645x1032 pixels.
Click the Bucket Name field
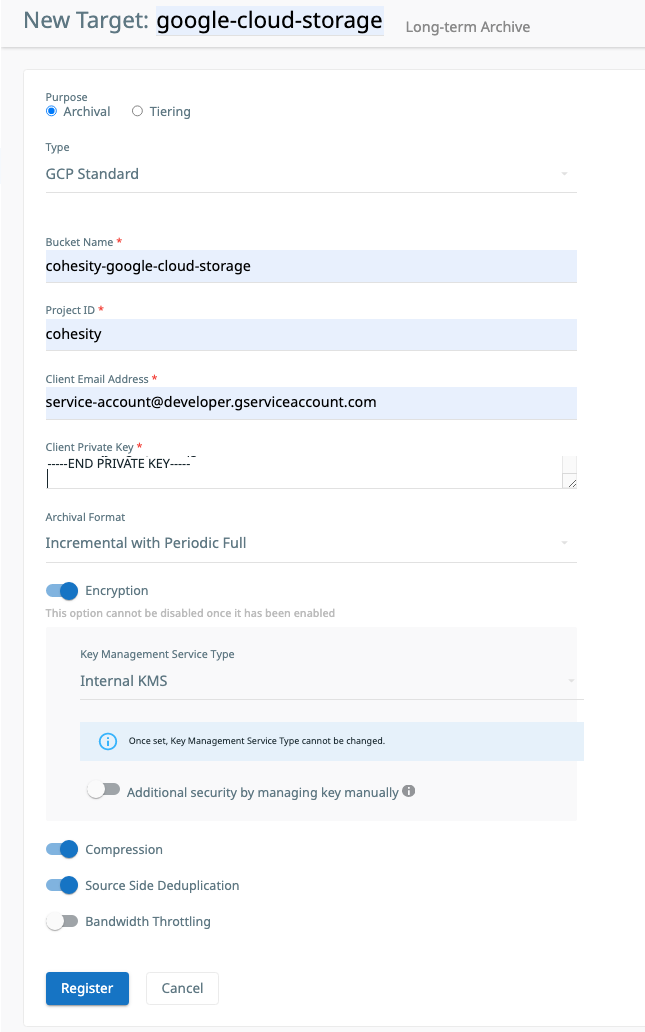coord(310,266)
